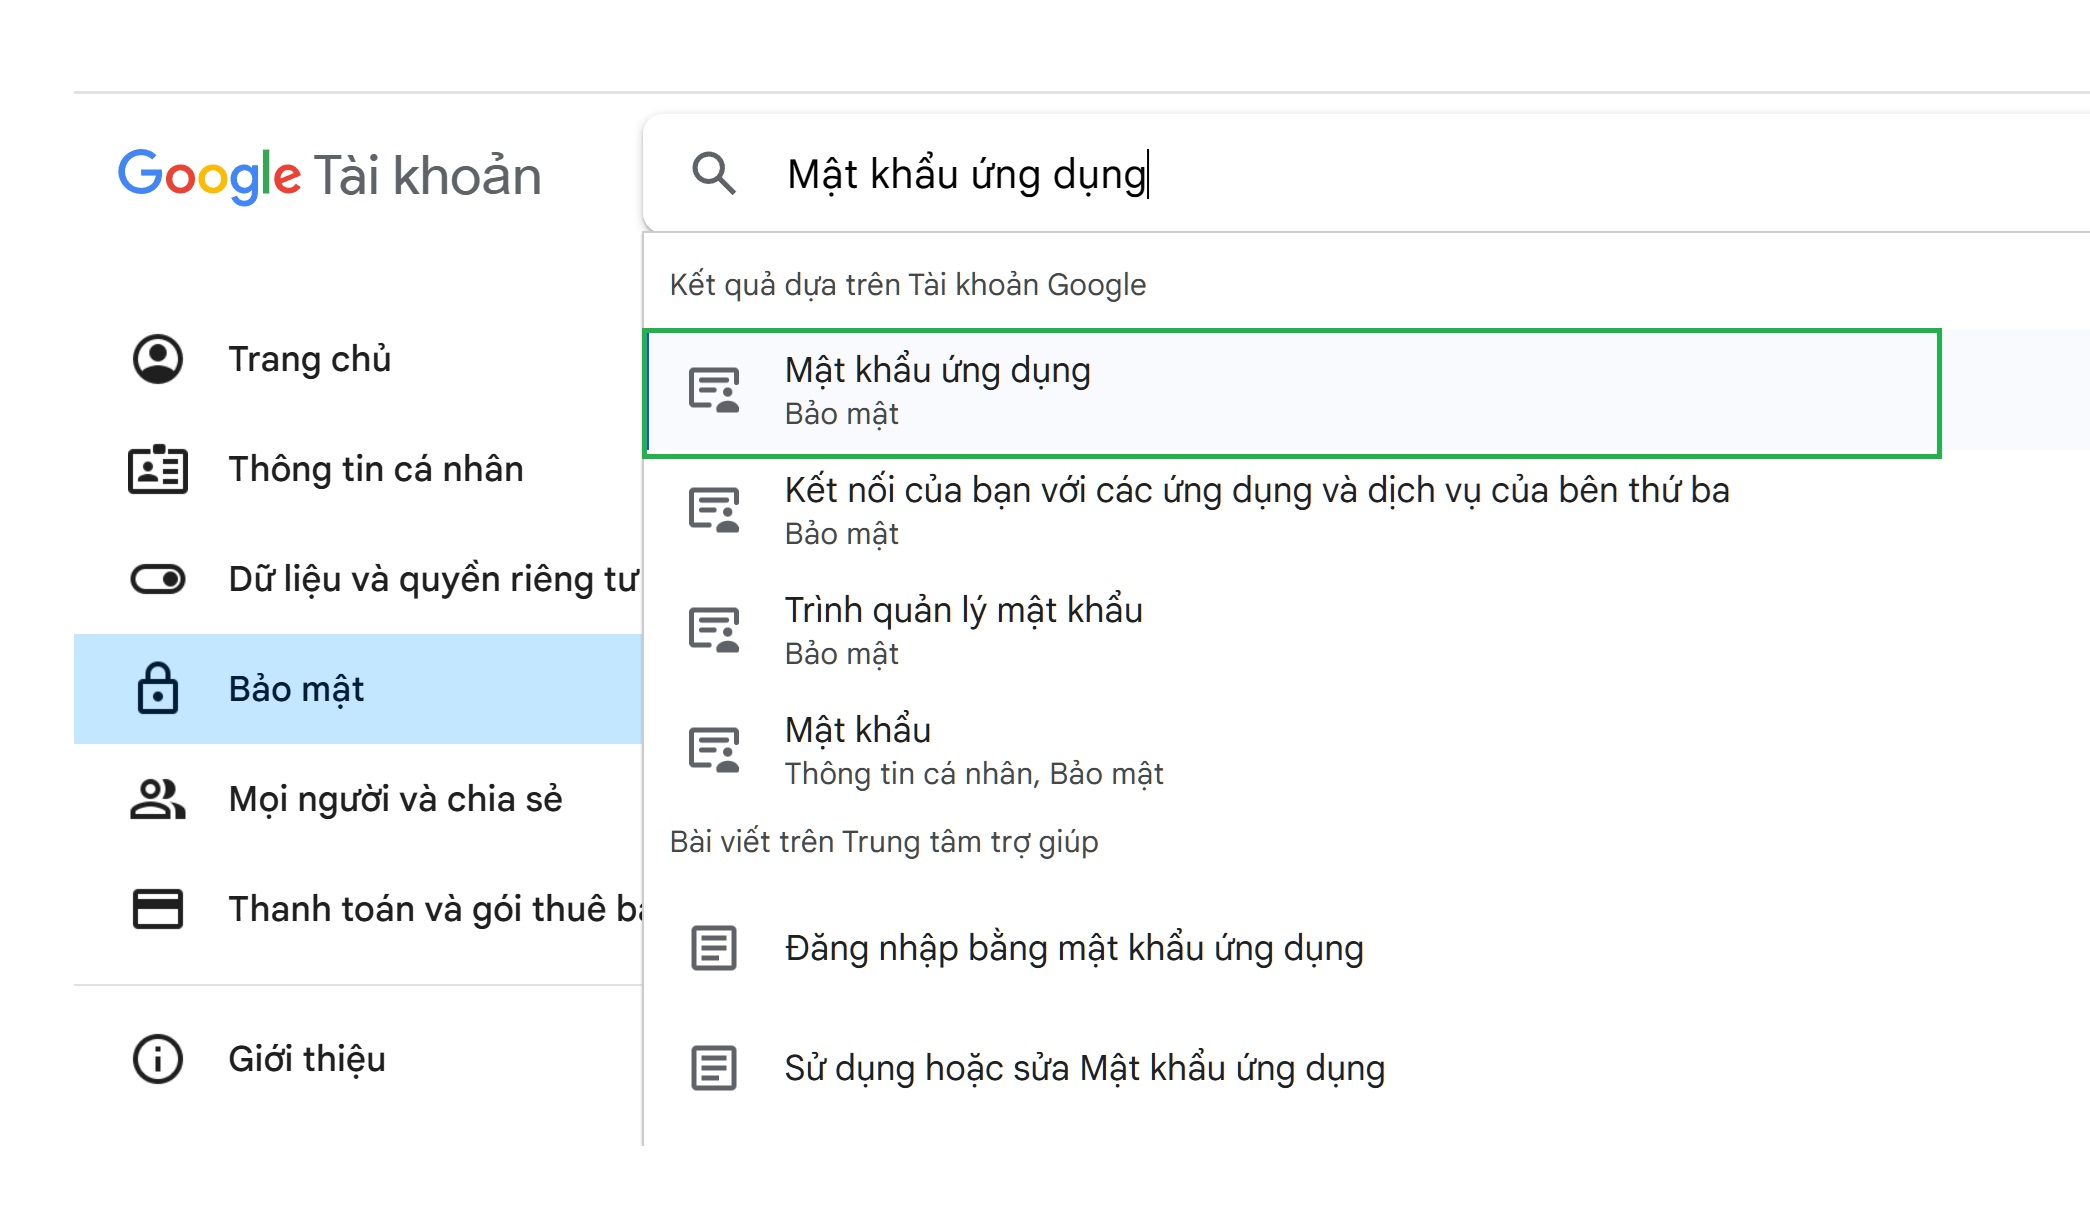Click the Thanh toán credit card icon

coord(158,909)
